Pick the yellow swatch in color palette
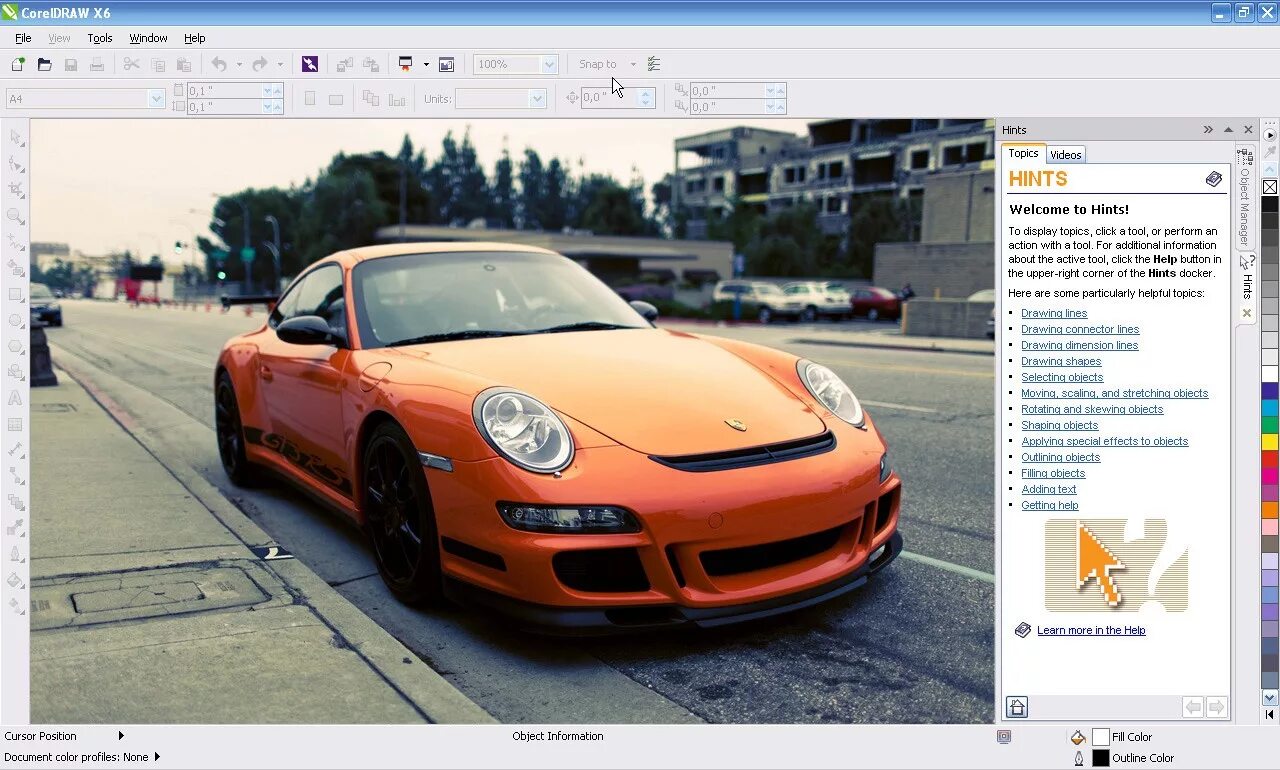The width and height of the screenshot is (1280, 770). click(1270, 441)
